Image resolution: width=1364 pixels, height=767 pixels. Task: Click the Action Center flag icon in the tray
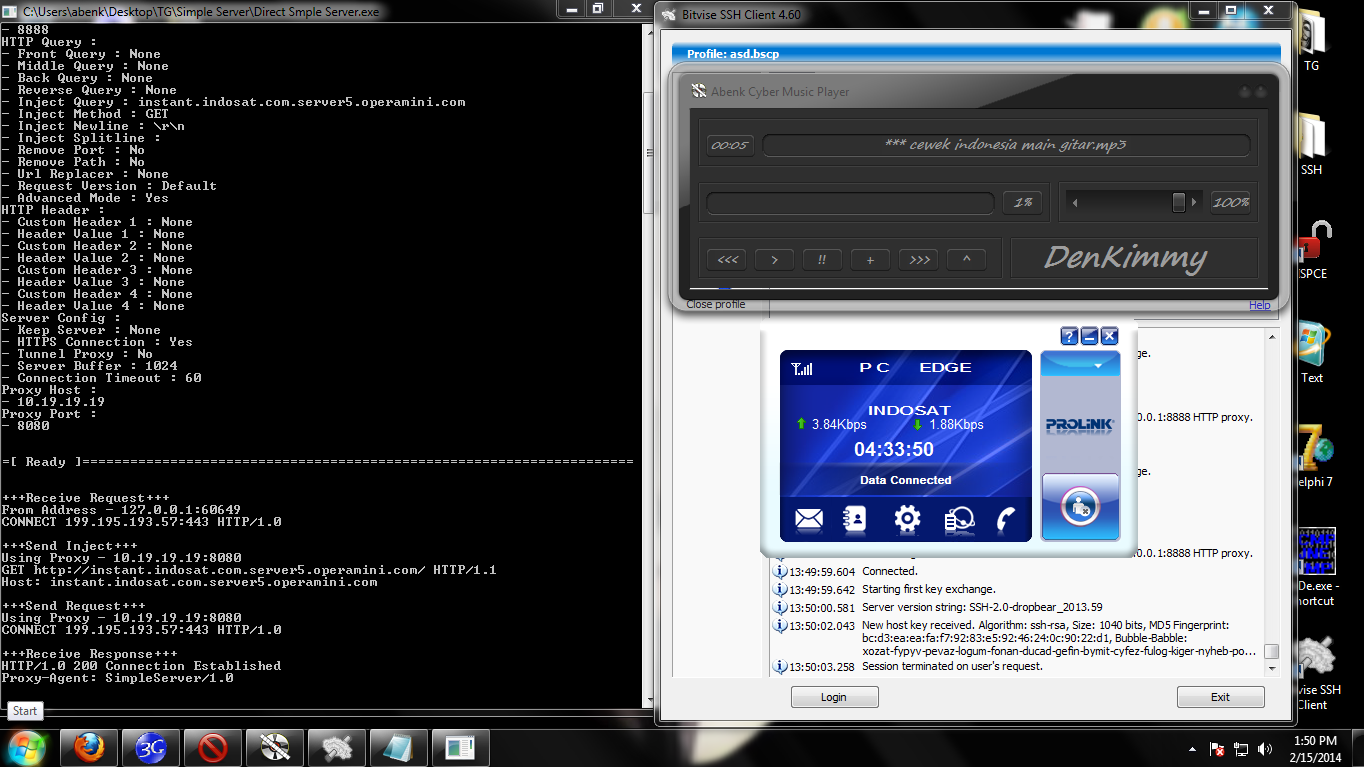[x=1217, y=748]
